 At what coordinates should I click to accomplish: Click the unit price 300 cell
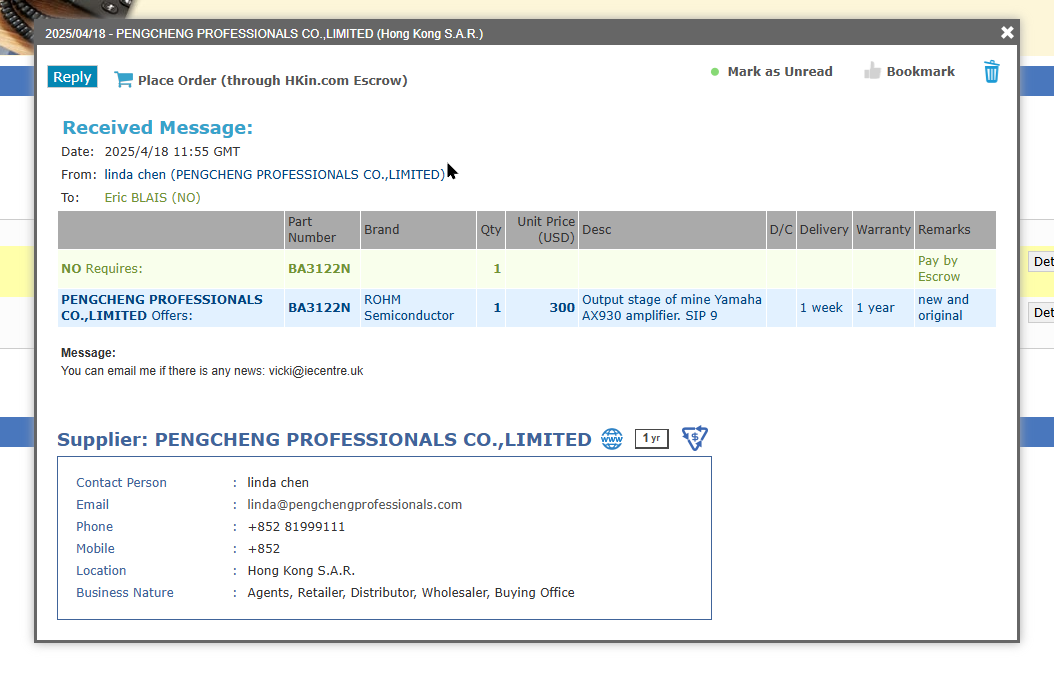click(542, 308)
